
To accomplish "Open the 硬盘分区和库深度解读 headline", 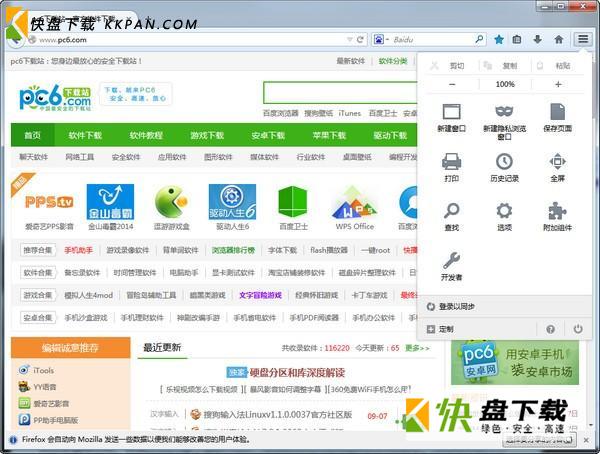I will point(297,372).
